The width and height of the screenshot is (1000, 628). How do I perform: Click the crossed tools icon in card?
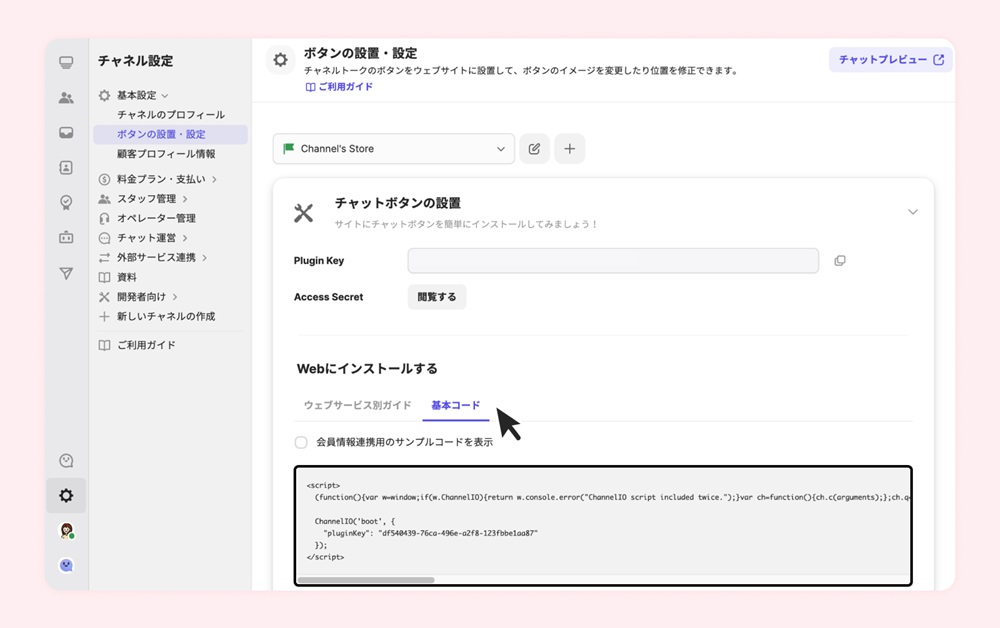tap(304, 213)
